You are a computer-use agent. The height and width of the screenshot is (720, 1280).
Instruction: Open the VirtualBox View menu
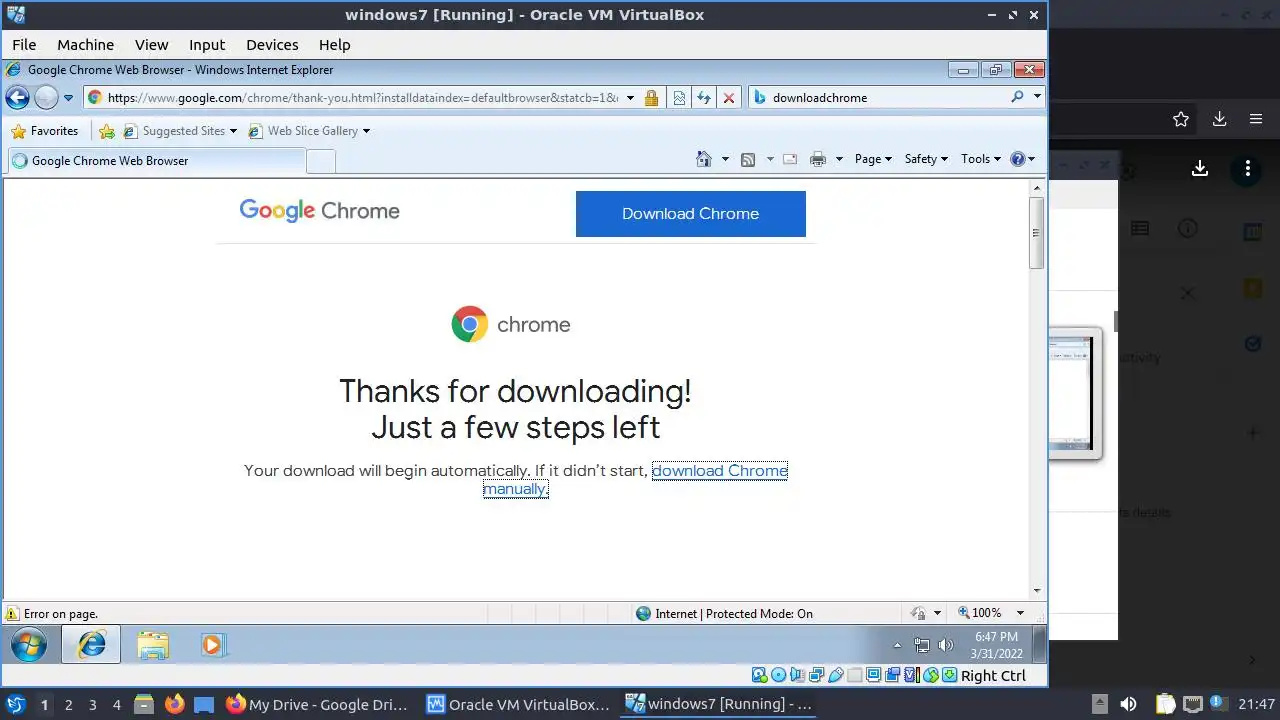152,45
